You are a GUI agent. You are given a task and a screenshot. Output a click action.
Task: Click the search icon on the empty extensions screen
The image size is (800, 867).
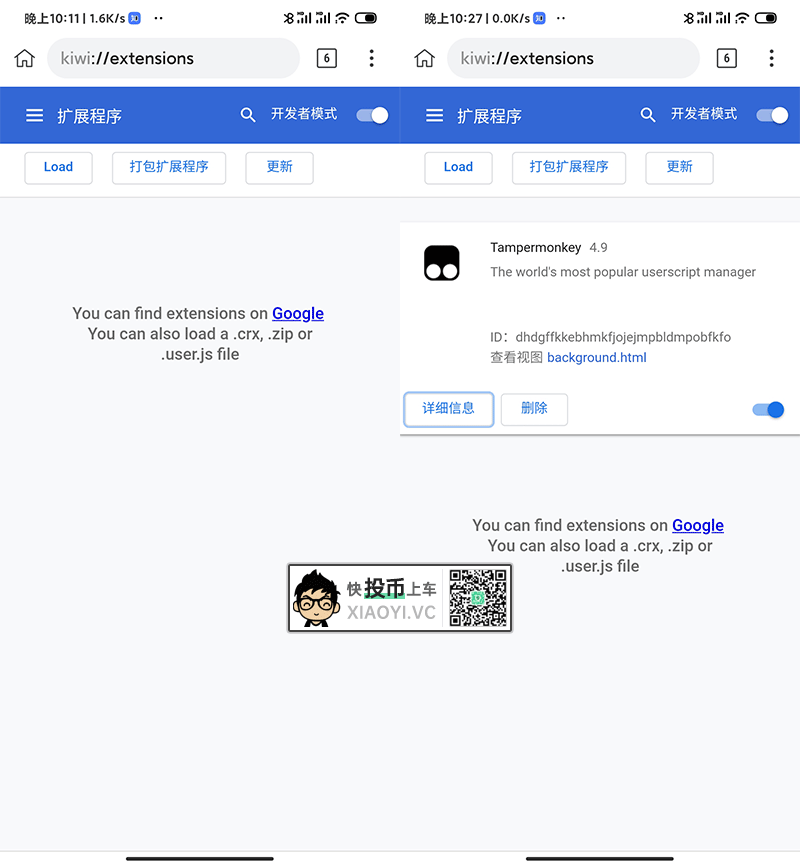tap(248, 115)
